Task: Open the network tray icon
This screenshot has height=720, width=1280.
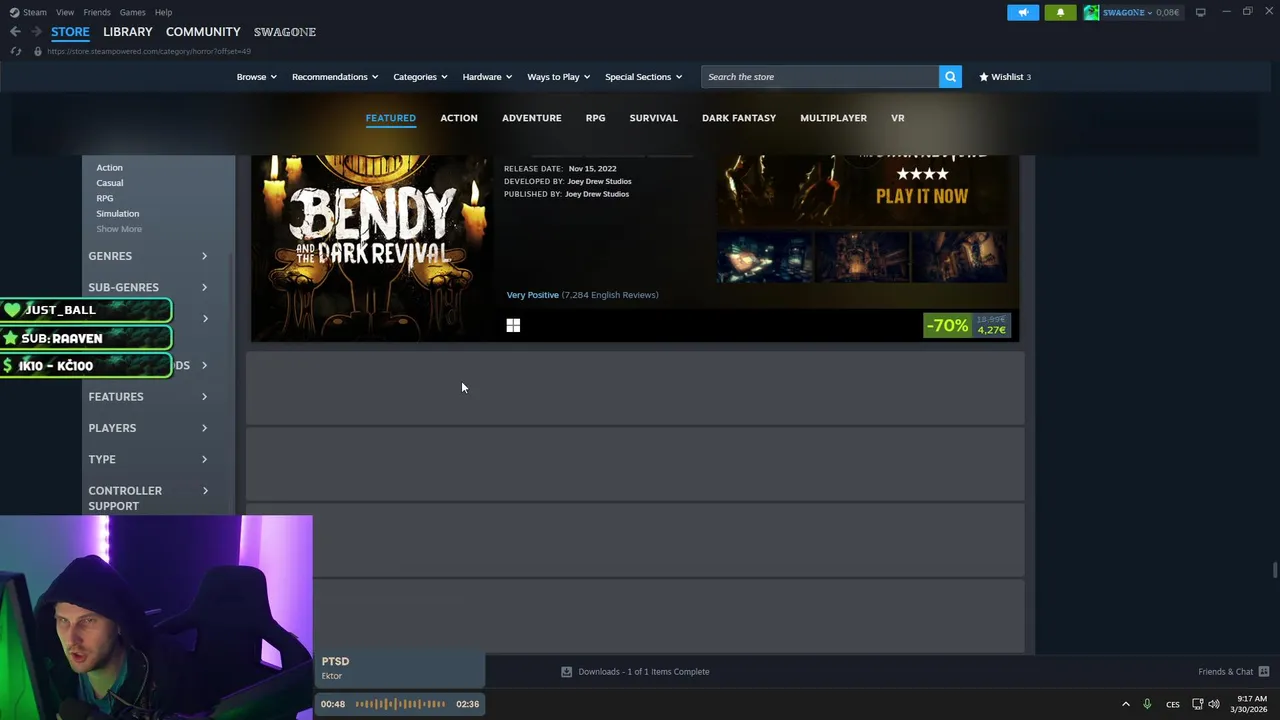Action: [1197, 704]
